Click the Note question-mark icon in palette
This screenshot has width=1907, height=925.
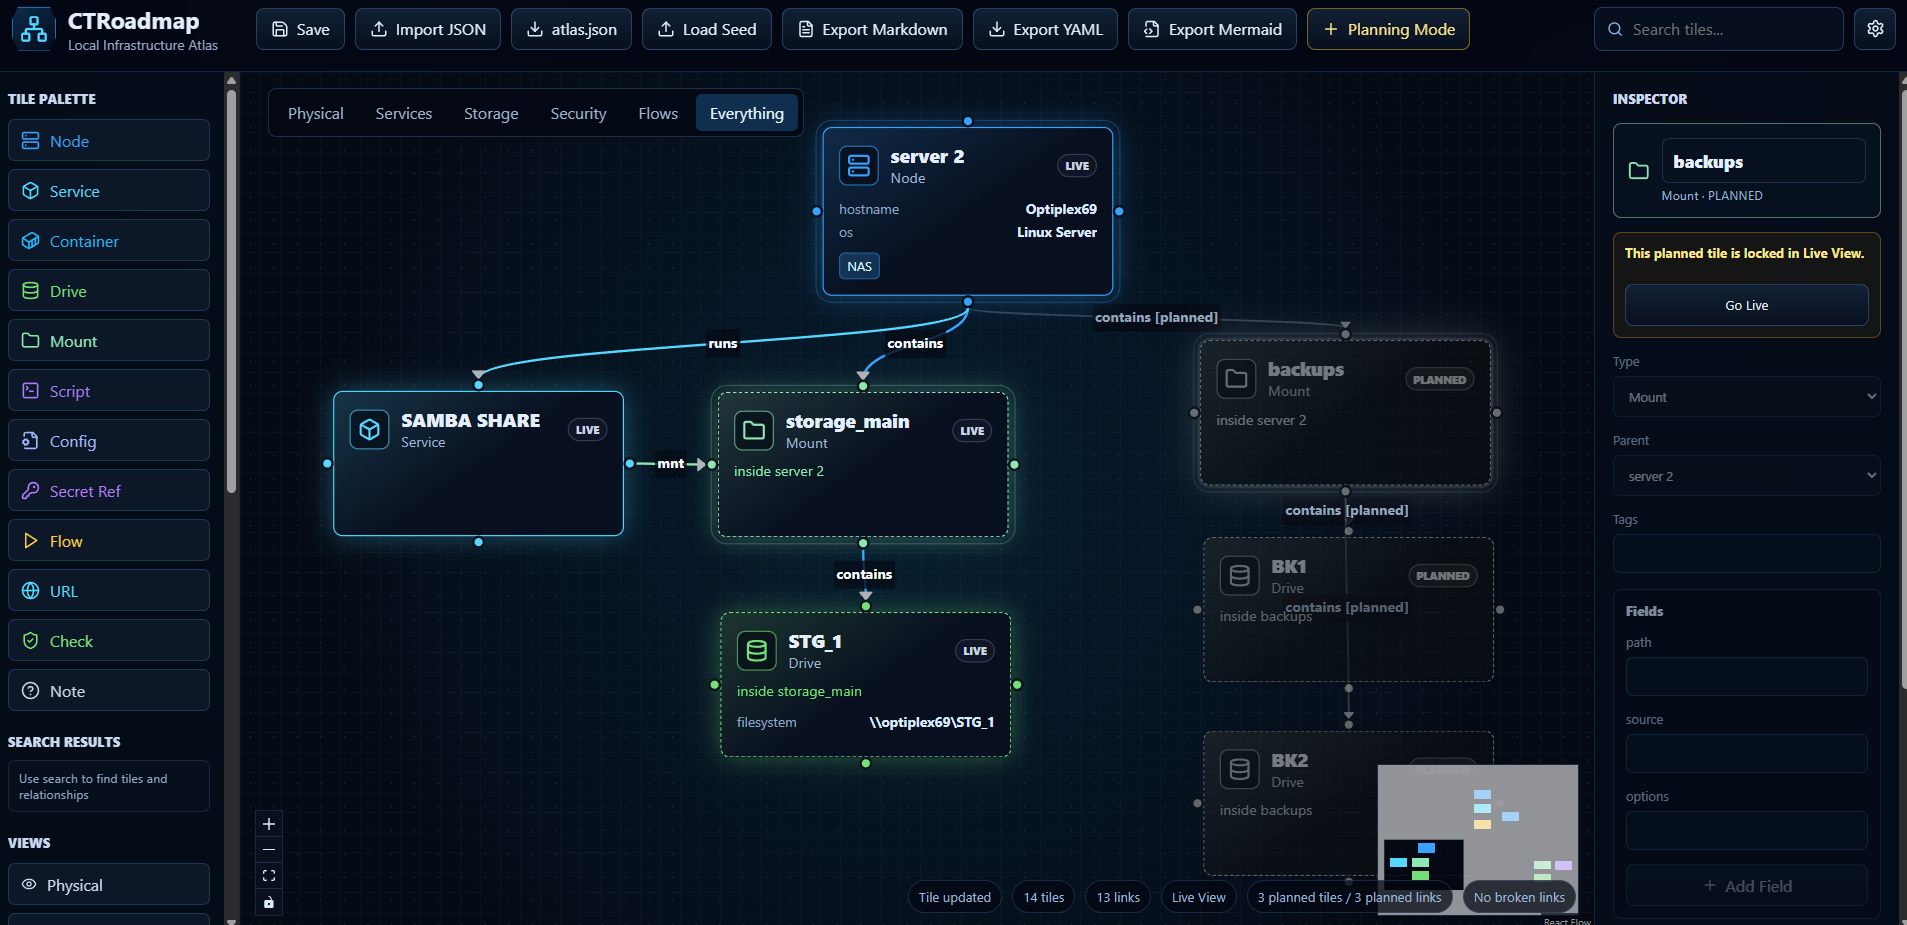[x=31, y=691]
